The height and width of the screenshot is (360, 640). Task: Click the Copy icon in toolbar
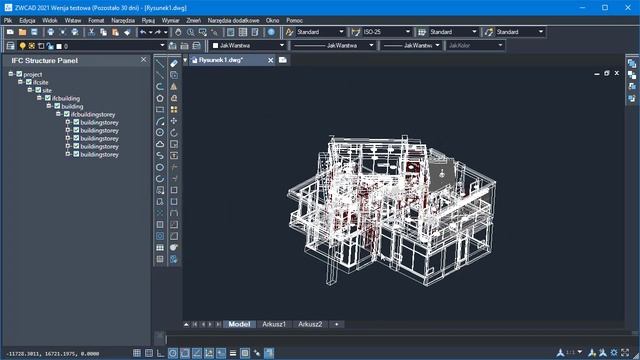(x=103, y=32)
